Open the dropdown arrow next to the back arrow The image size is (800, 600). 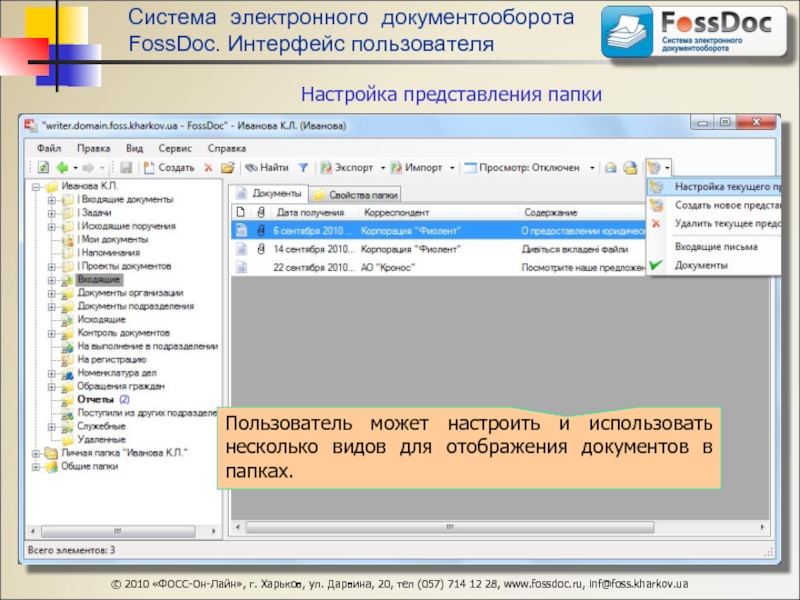click(76, 167)
